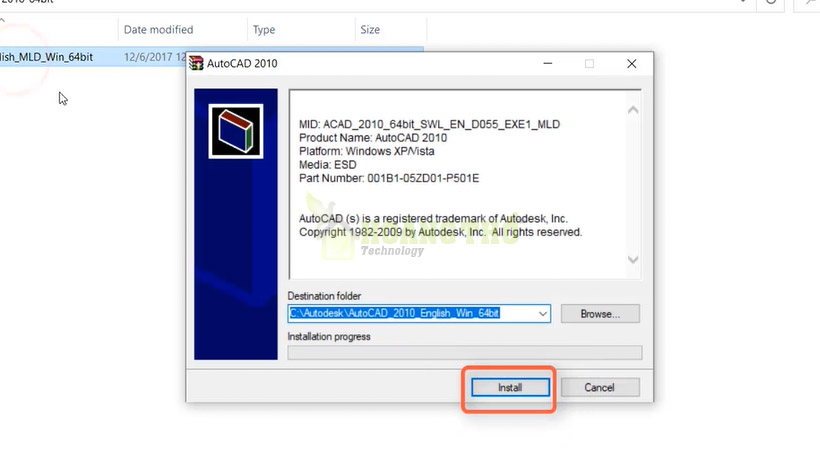Close the AutoCAD 2010 dialog
The image size is (820, 450).
pyautogui.click(x=632, y=64)
